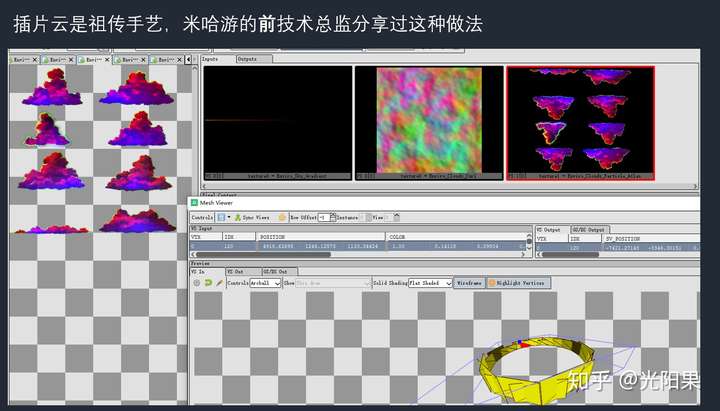Click the SV_POSITION column header
Image resolution: width=720 pixels, height=411 pixels.
(x=651, y=239)
